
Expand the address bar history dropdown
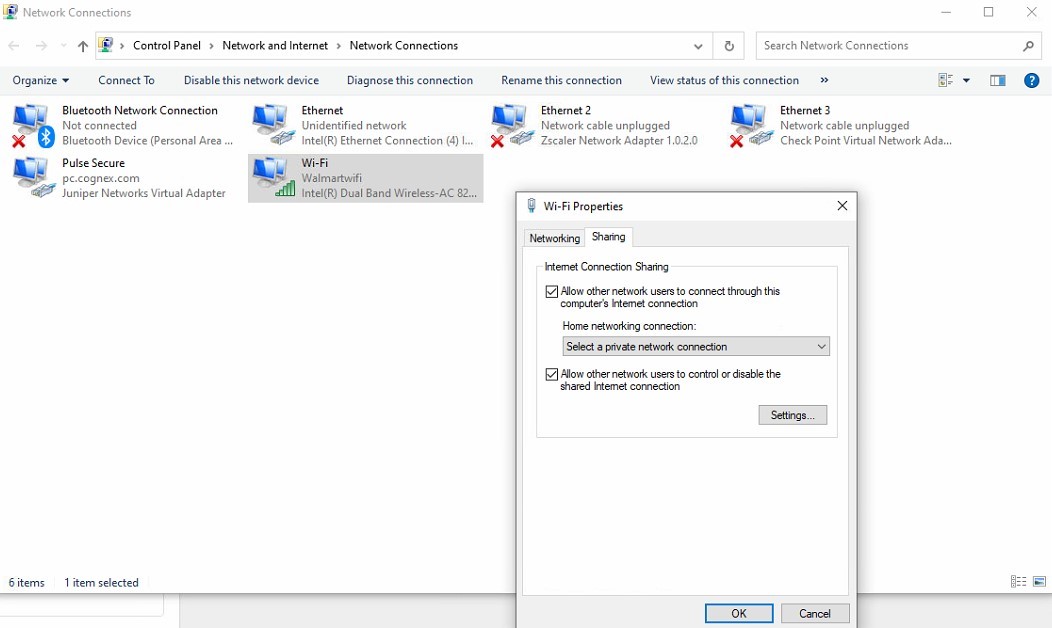click(x=699, y=45)
